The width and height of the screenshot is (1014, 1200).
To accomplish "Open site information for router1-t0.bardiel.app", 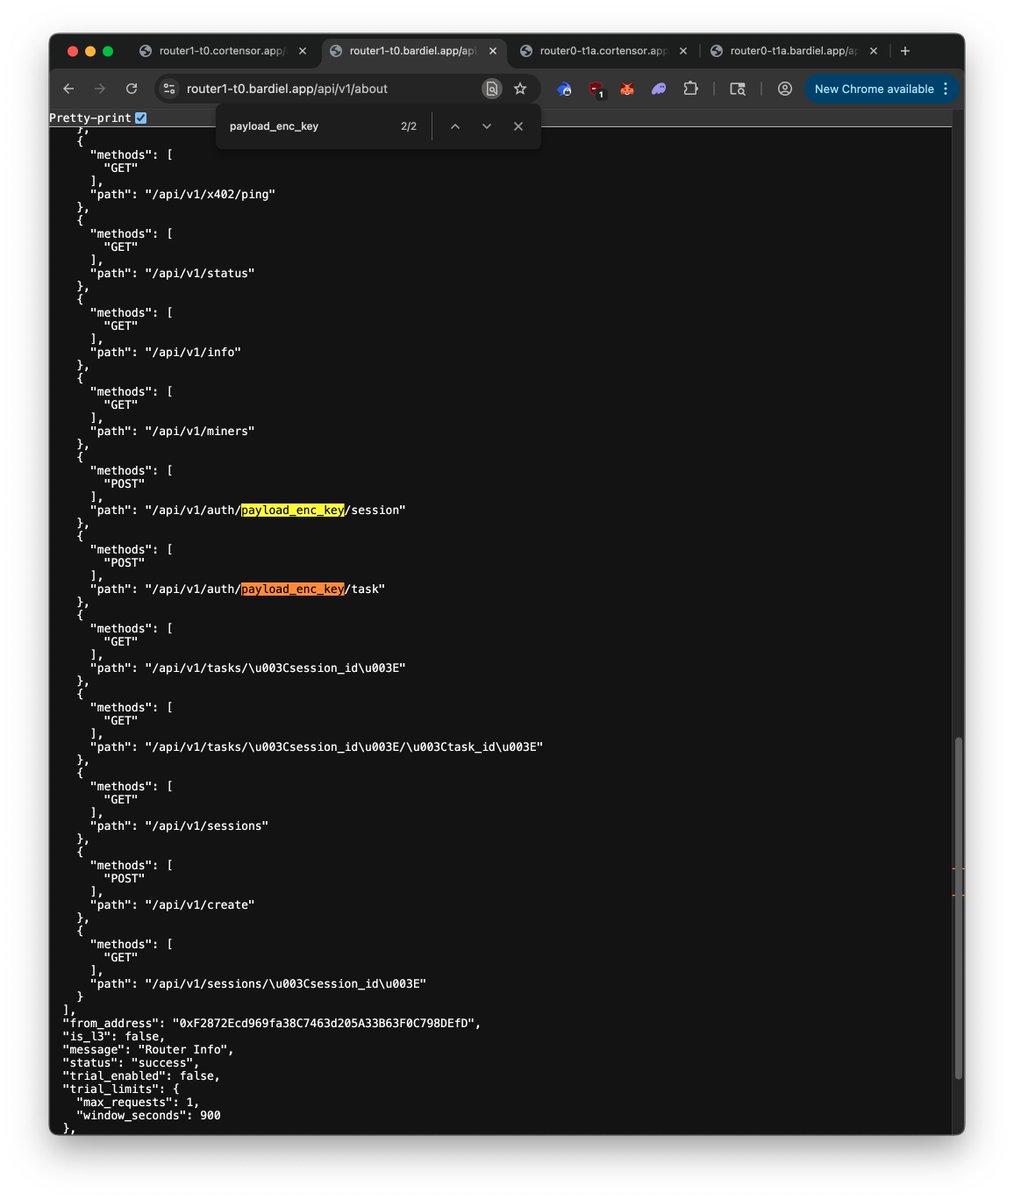I will point(169,89).
